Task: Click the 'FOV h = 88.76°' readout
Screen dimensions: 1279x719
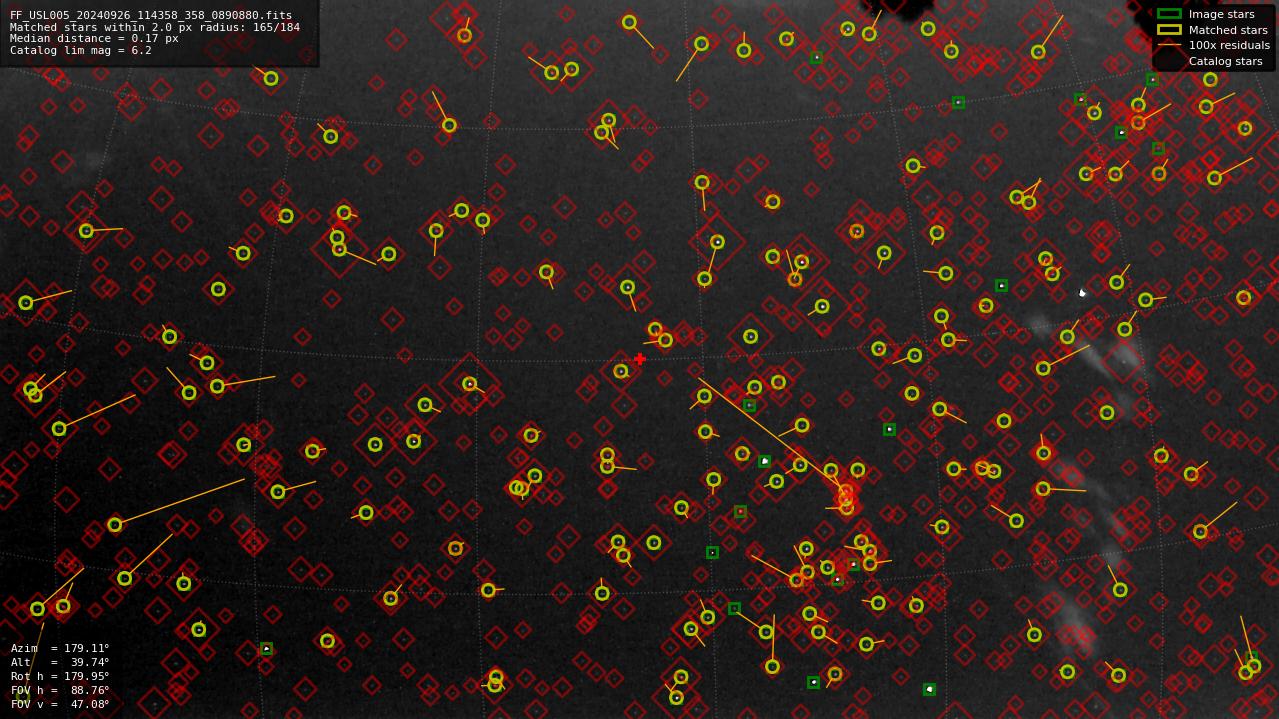Action: pyautogui.click(x=60, y=690)
